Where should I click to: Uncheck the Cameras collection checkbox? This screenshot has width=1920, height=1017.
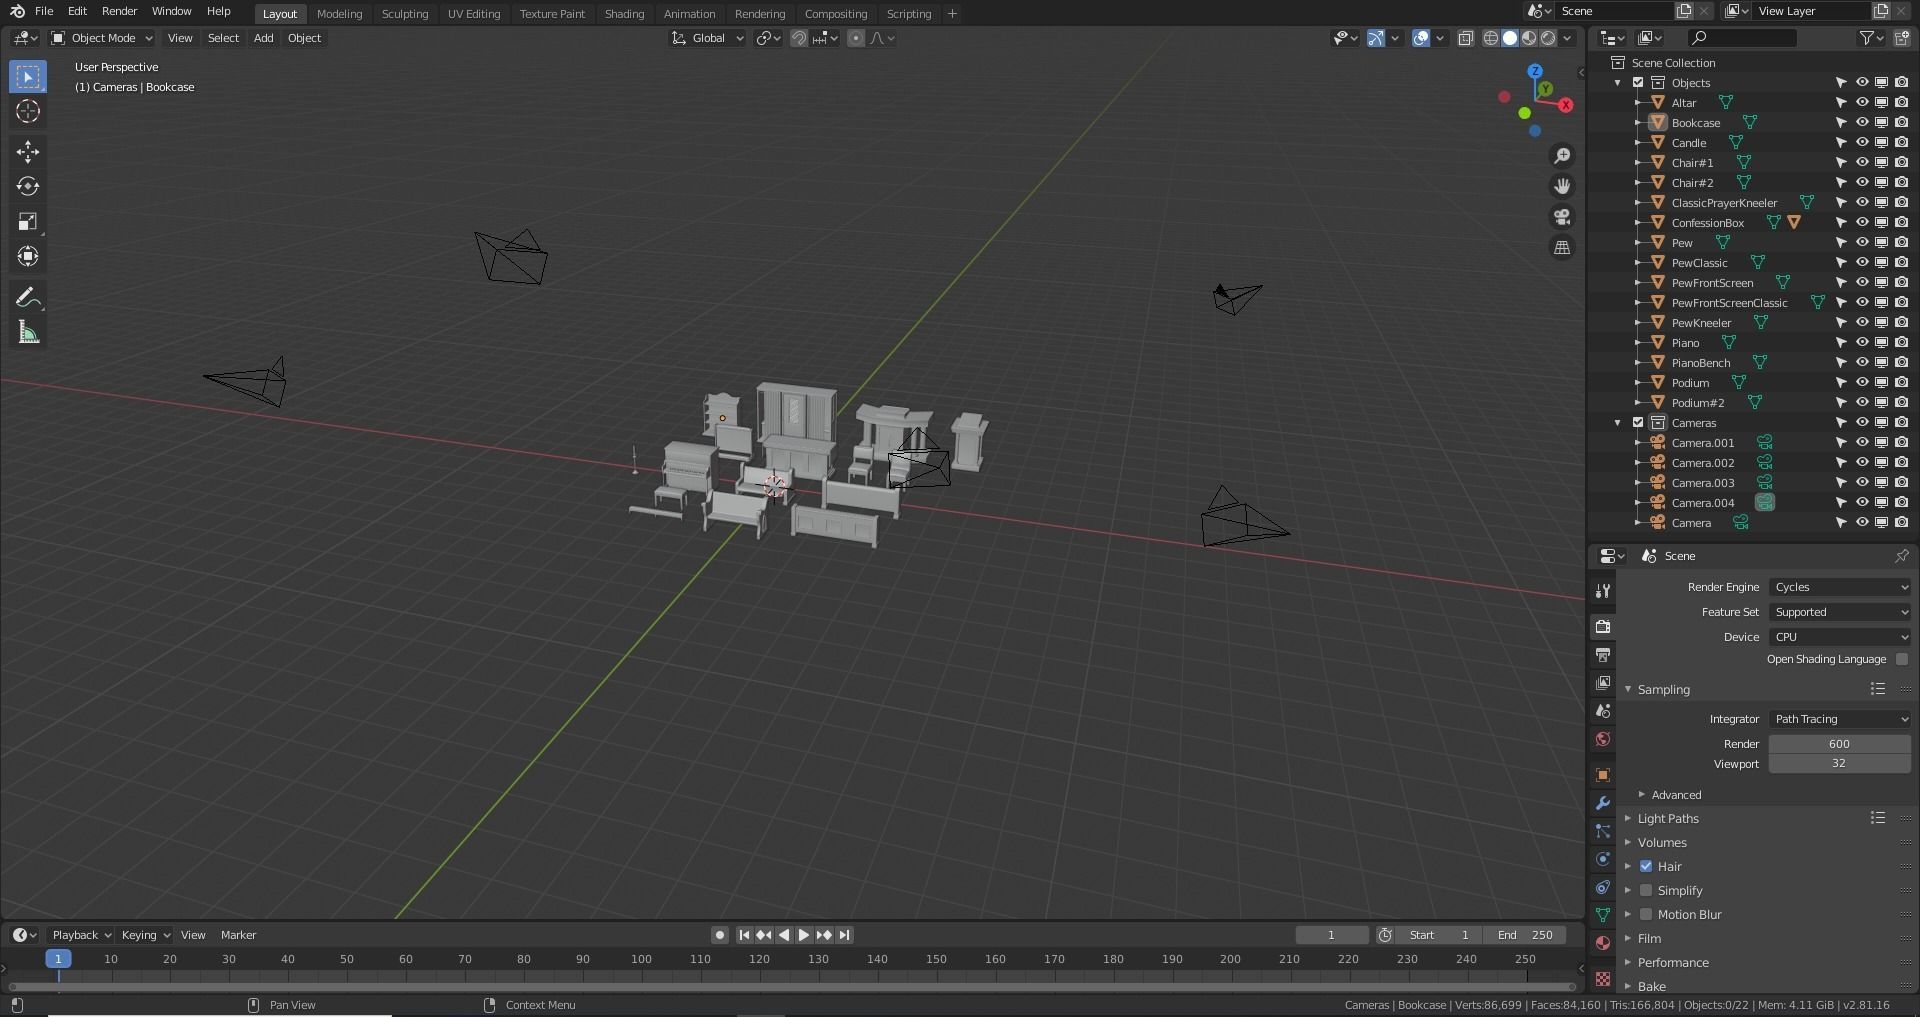point(1638,422)
